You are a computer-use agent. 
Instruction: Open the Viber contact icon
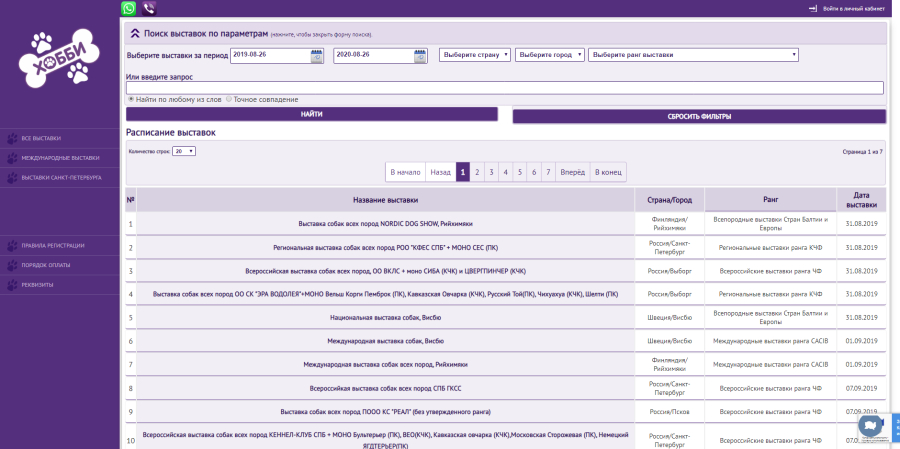point(149,8)
